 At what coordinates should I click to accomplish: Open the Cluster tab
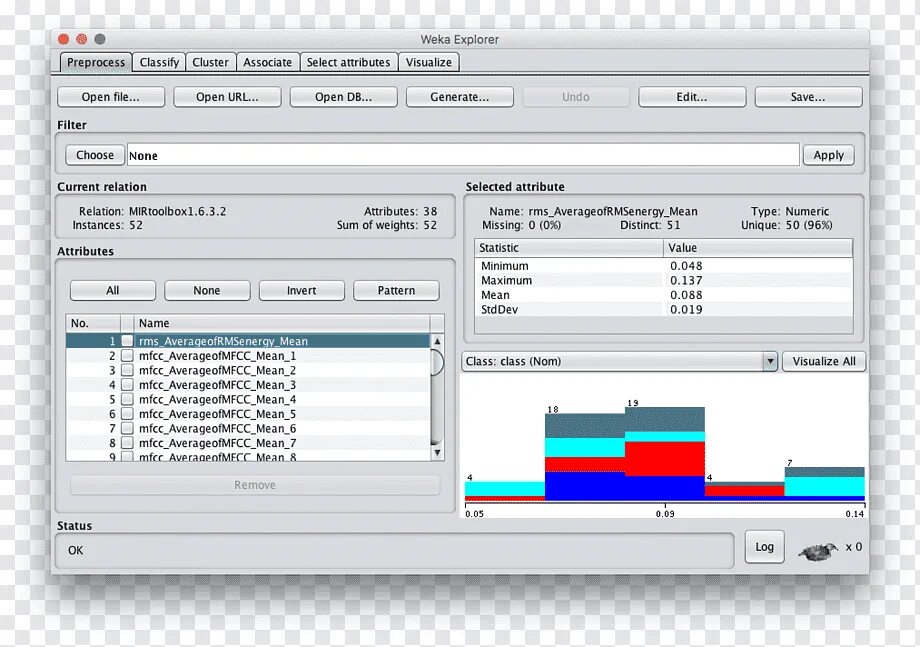coord(211,62)
